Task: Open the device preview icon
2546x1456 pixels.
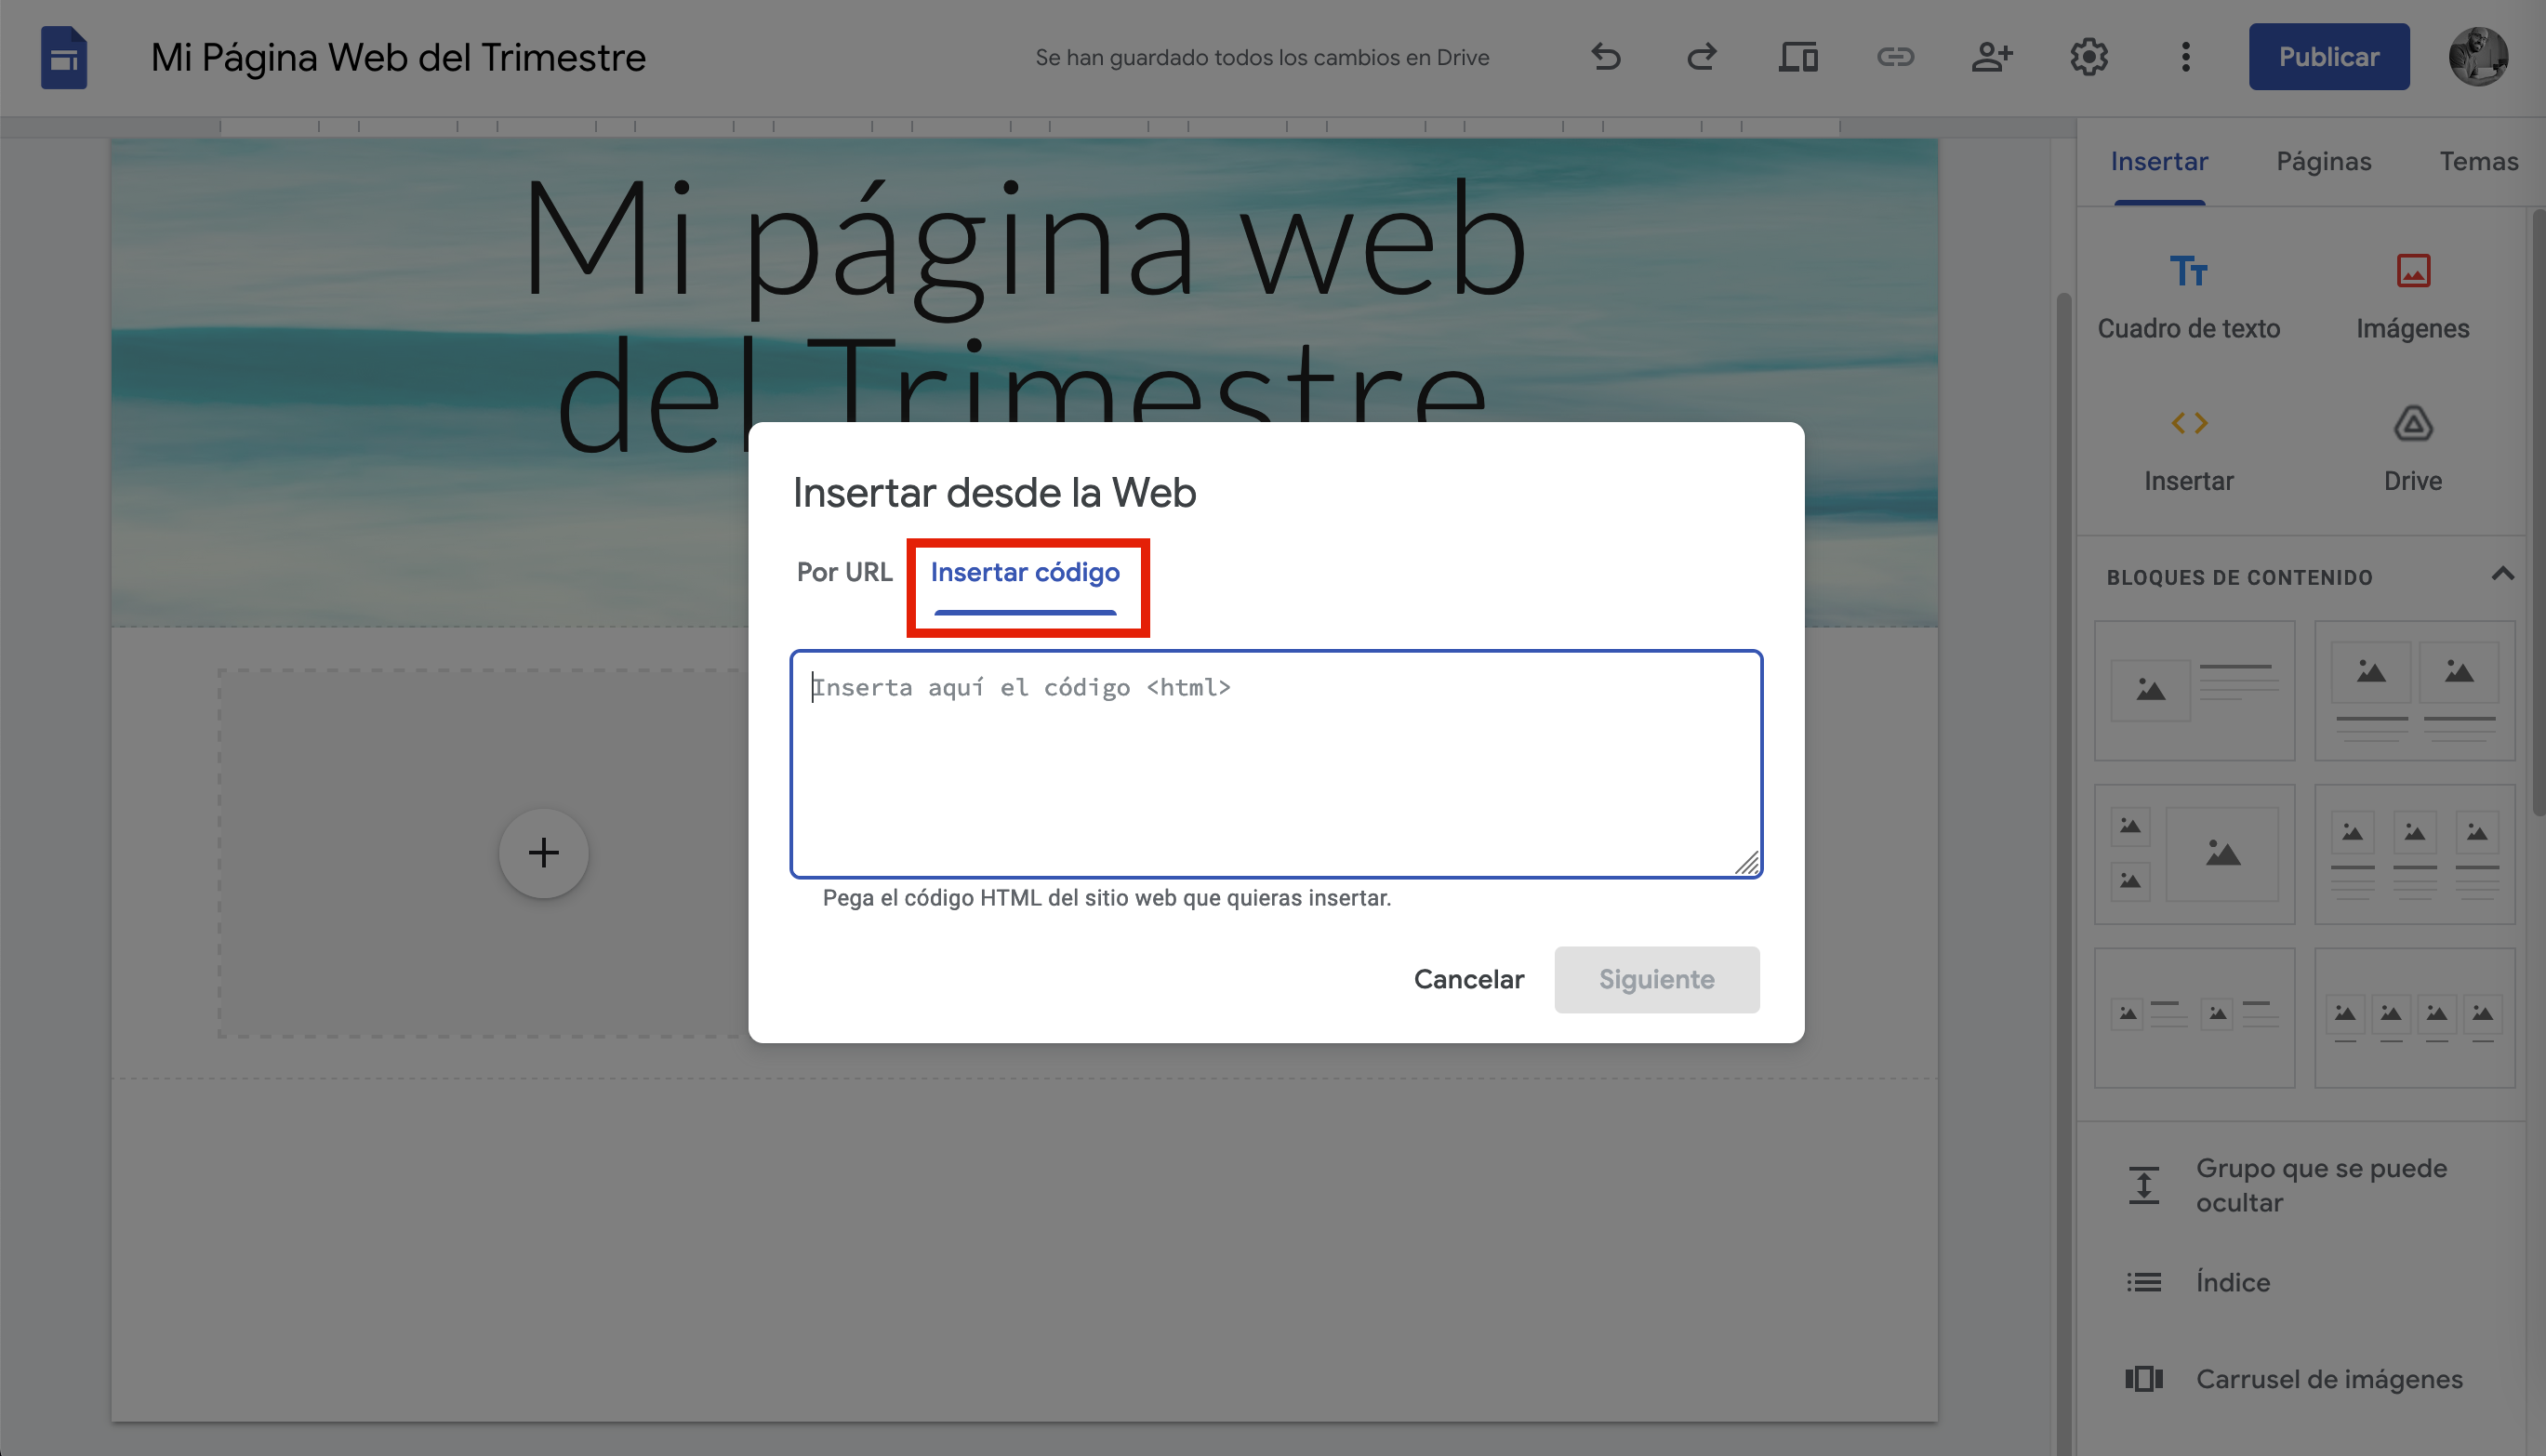Action: pos(1798,57)
